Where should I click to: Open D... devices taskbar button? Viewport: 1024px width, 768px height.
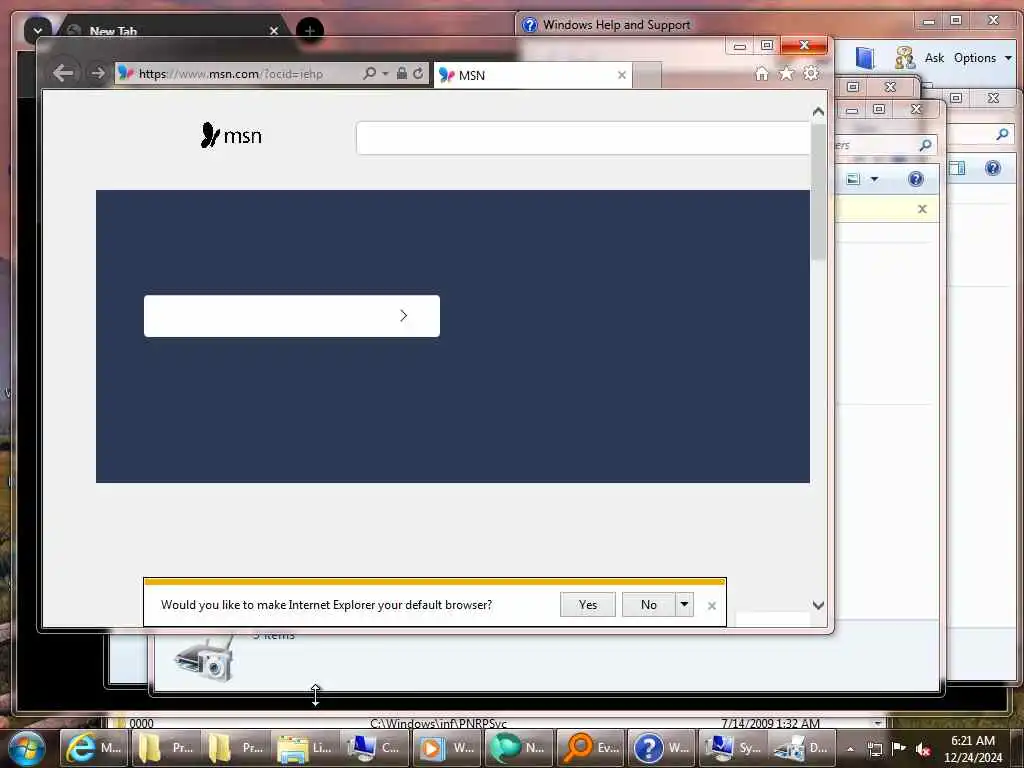click(801, 748)
